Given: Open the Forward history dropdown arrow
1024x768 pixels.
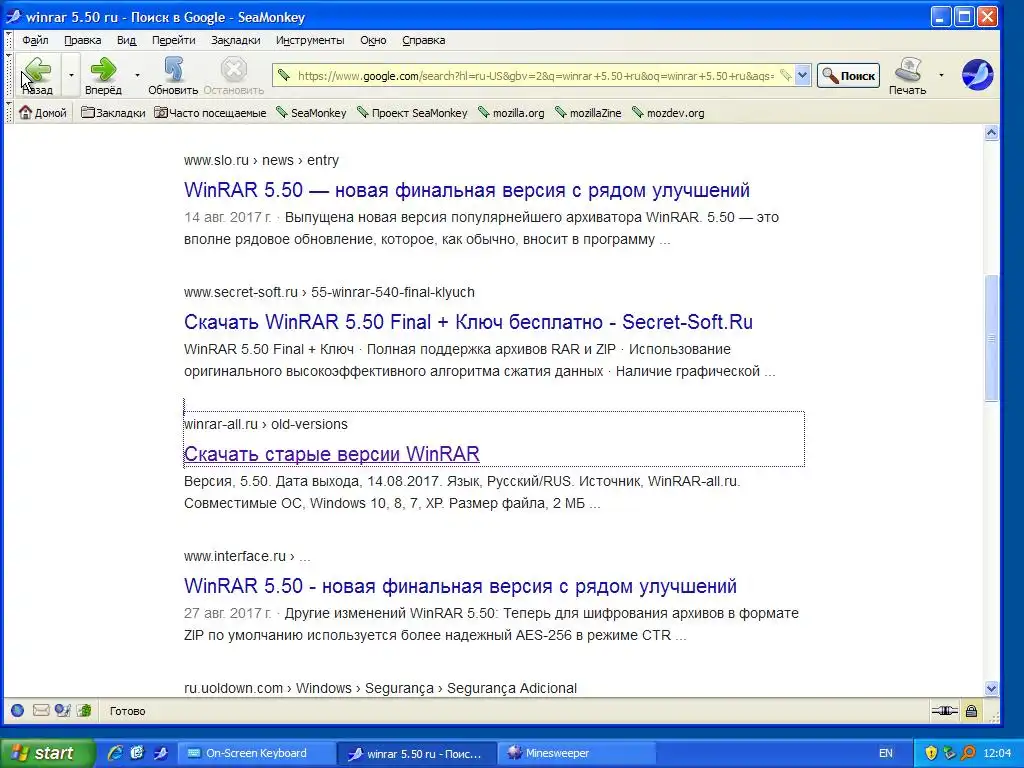Looking at the screenshot, I should tap(137, 76).
